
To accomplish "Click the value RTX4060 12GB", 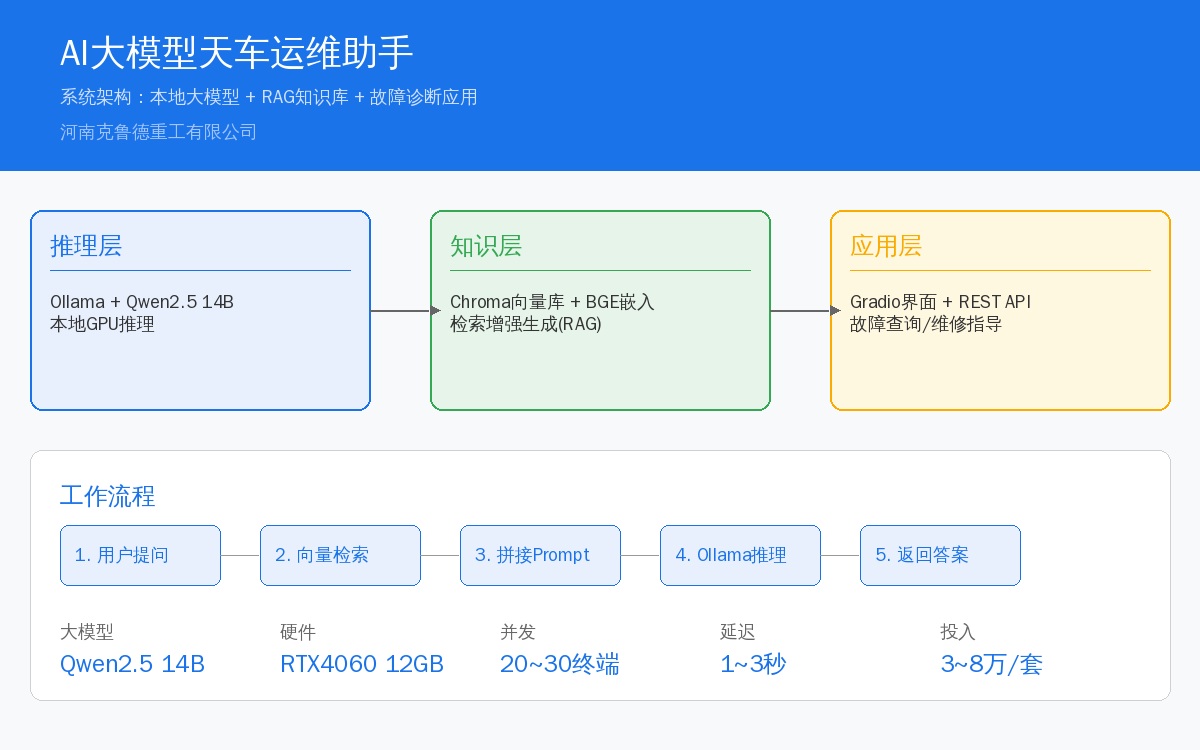I will [x=362, y=664].
